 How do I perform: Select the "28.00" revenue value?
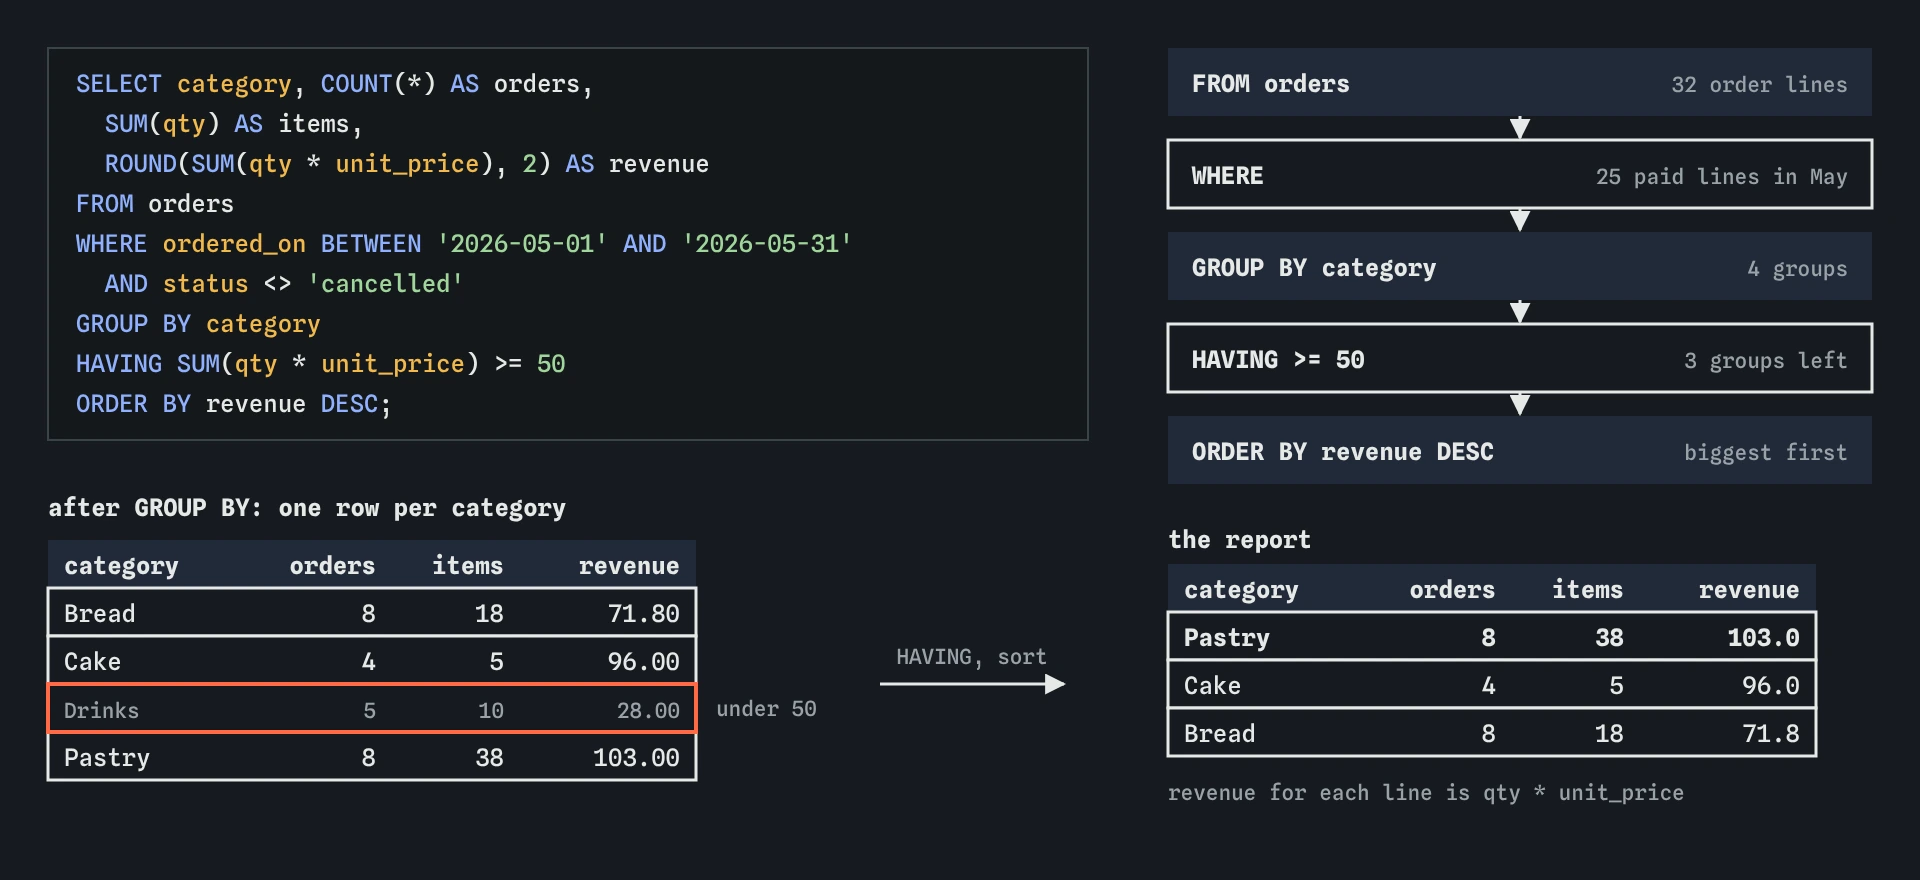pyautogui.click(x=648, y=711)
